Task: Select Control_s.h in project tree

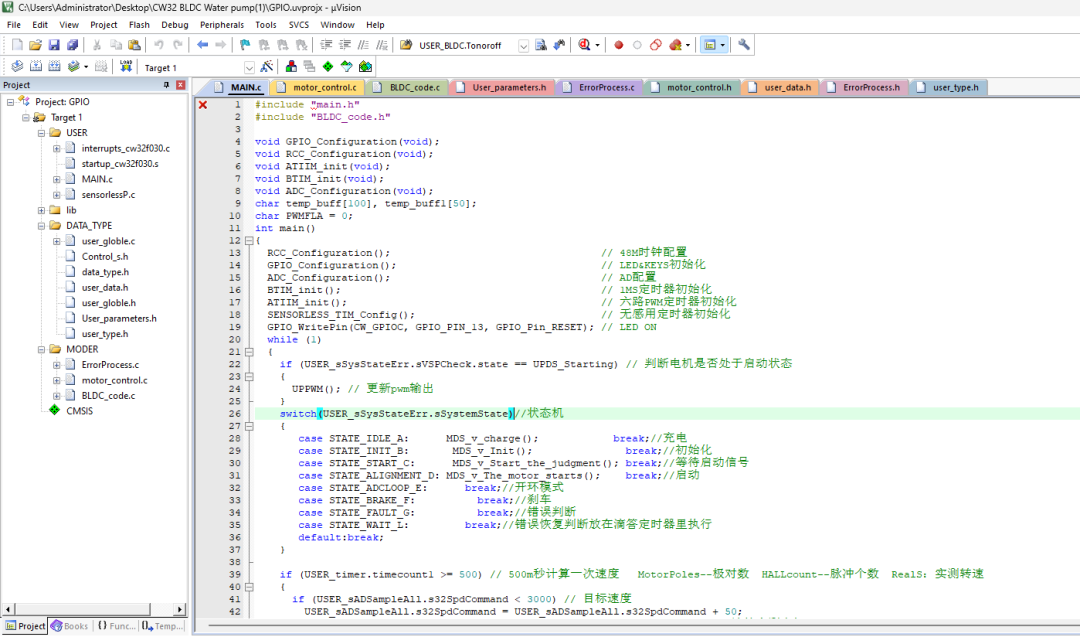Action: [x=105, y=257]
